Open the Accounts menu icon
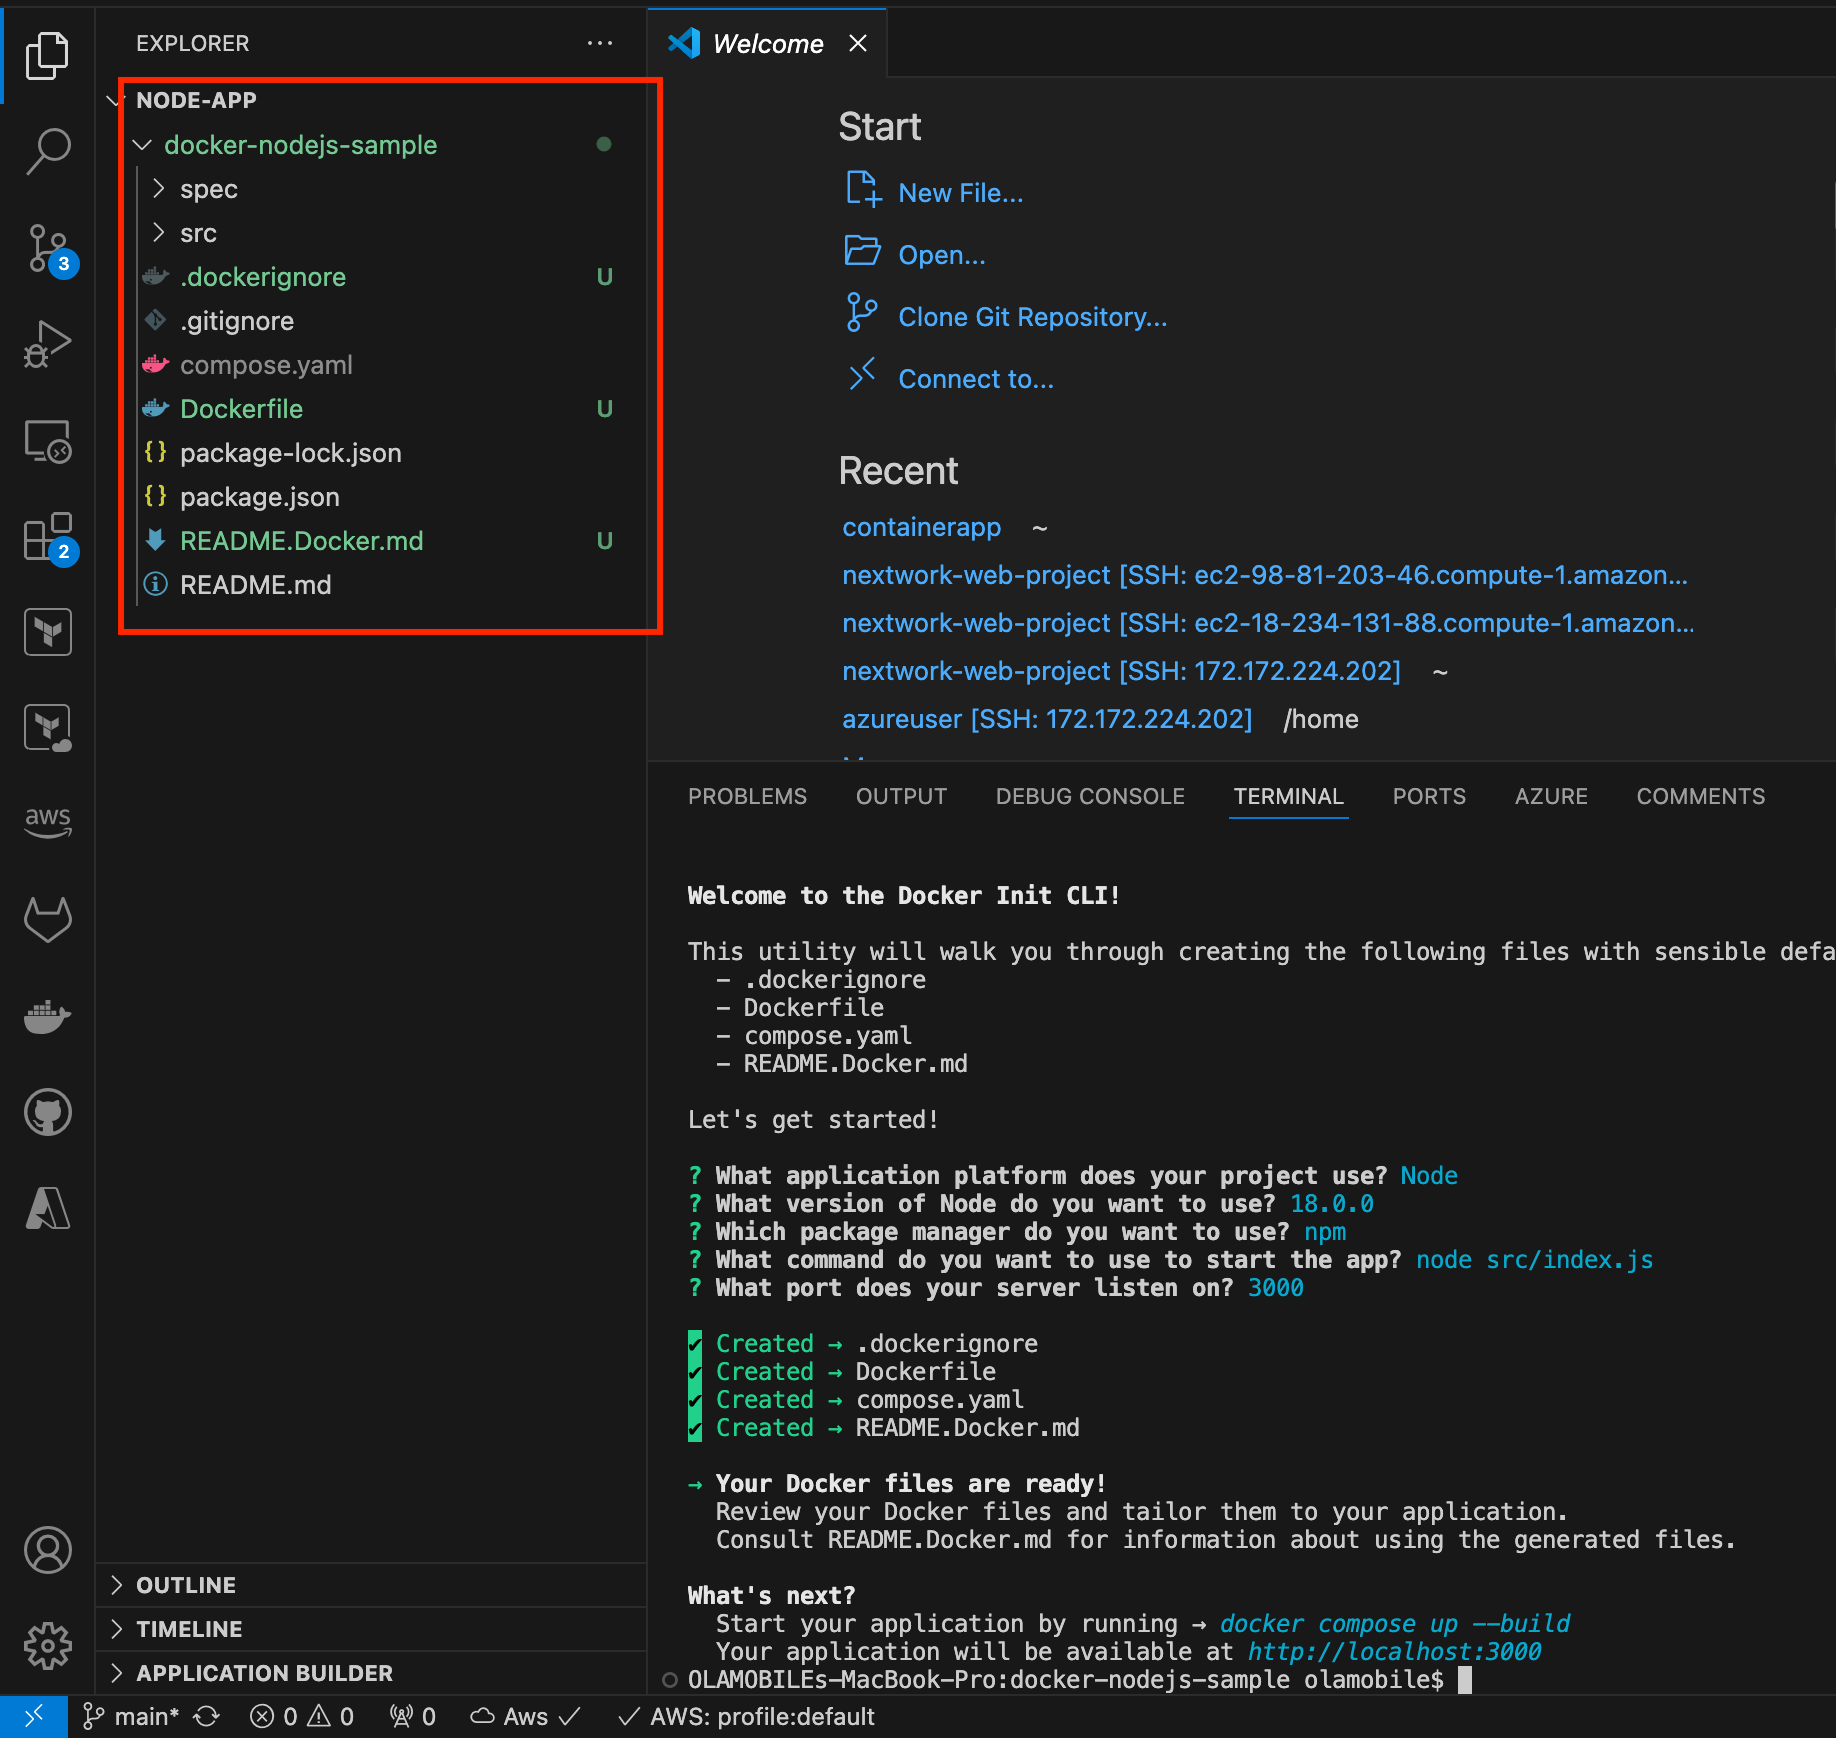1836x1738 pixels. [x=47, y=1550]
